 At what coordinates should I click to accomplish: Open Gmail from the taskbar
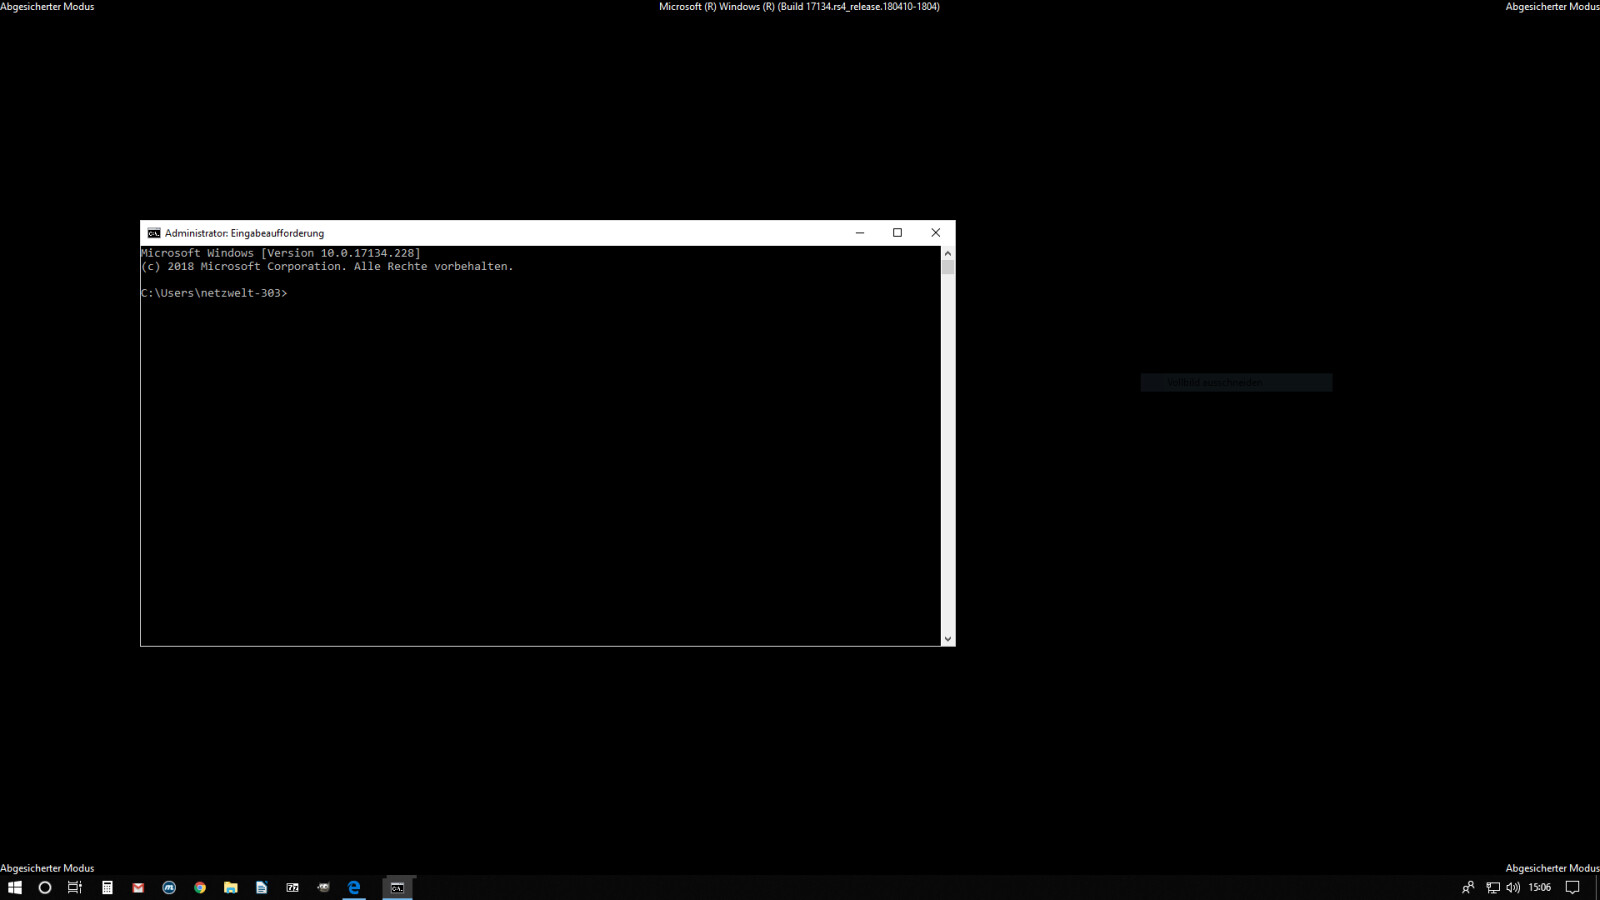(138, 887)
